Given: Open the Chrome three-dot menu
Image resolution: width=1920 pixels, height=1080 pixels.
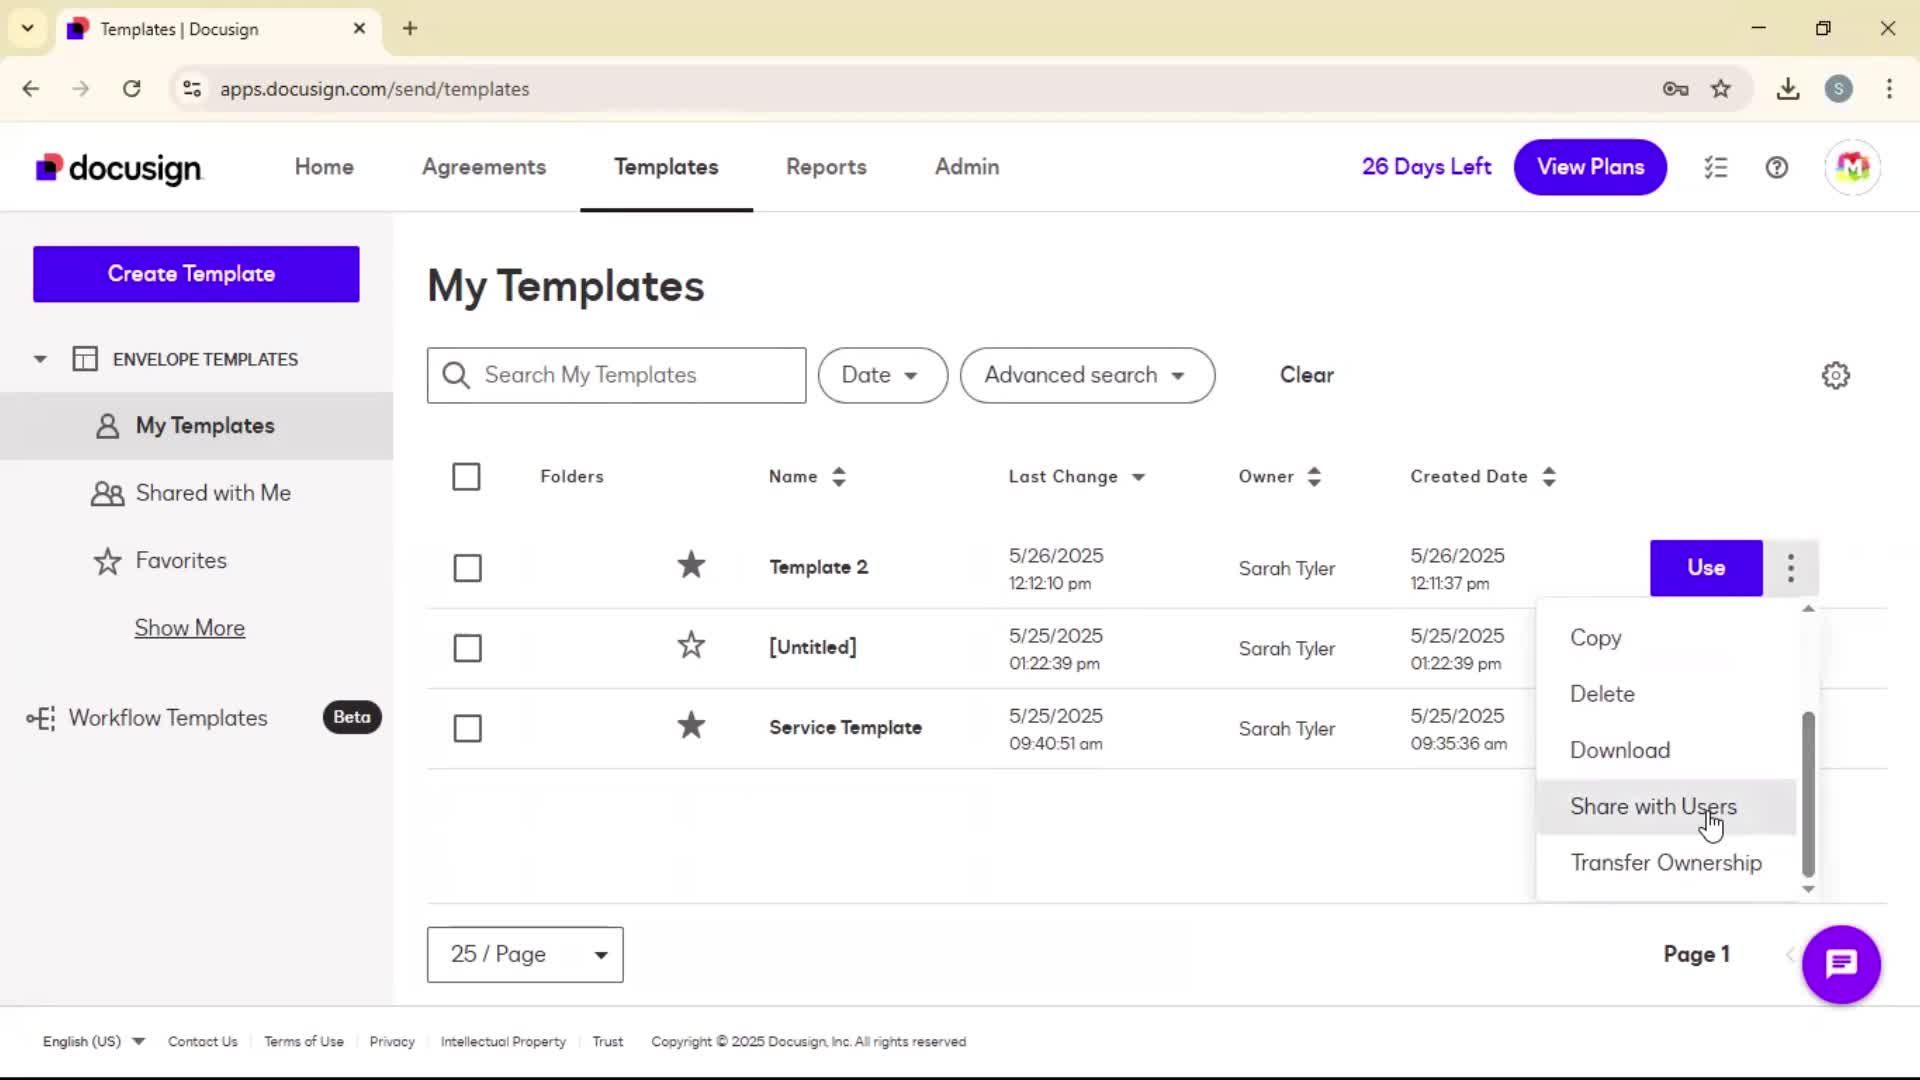Looking at the screenshot, I should (1889, 89).
